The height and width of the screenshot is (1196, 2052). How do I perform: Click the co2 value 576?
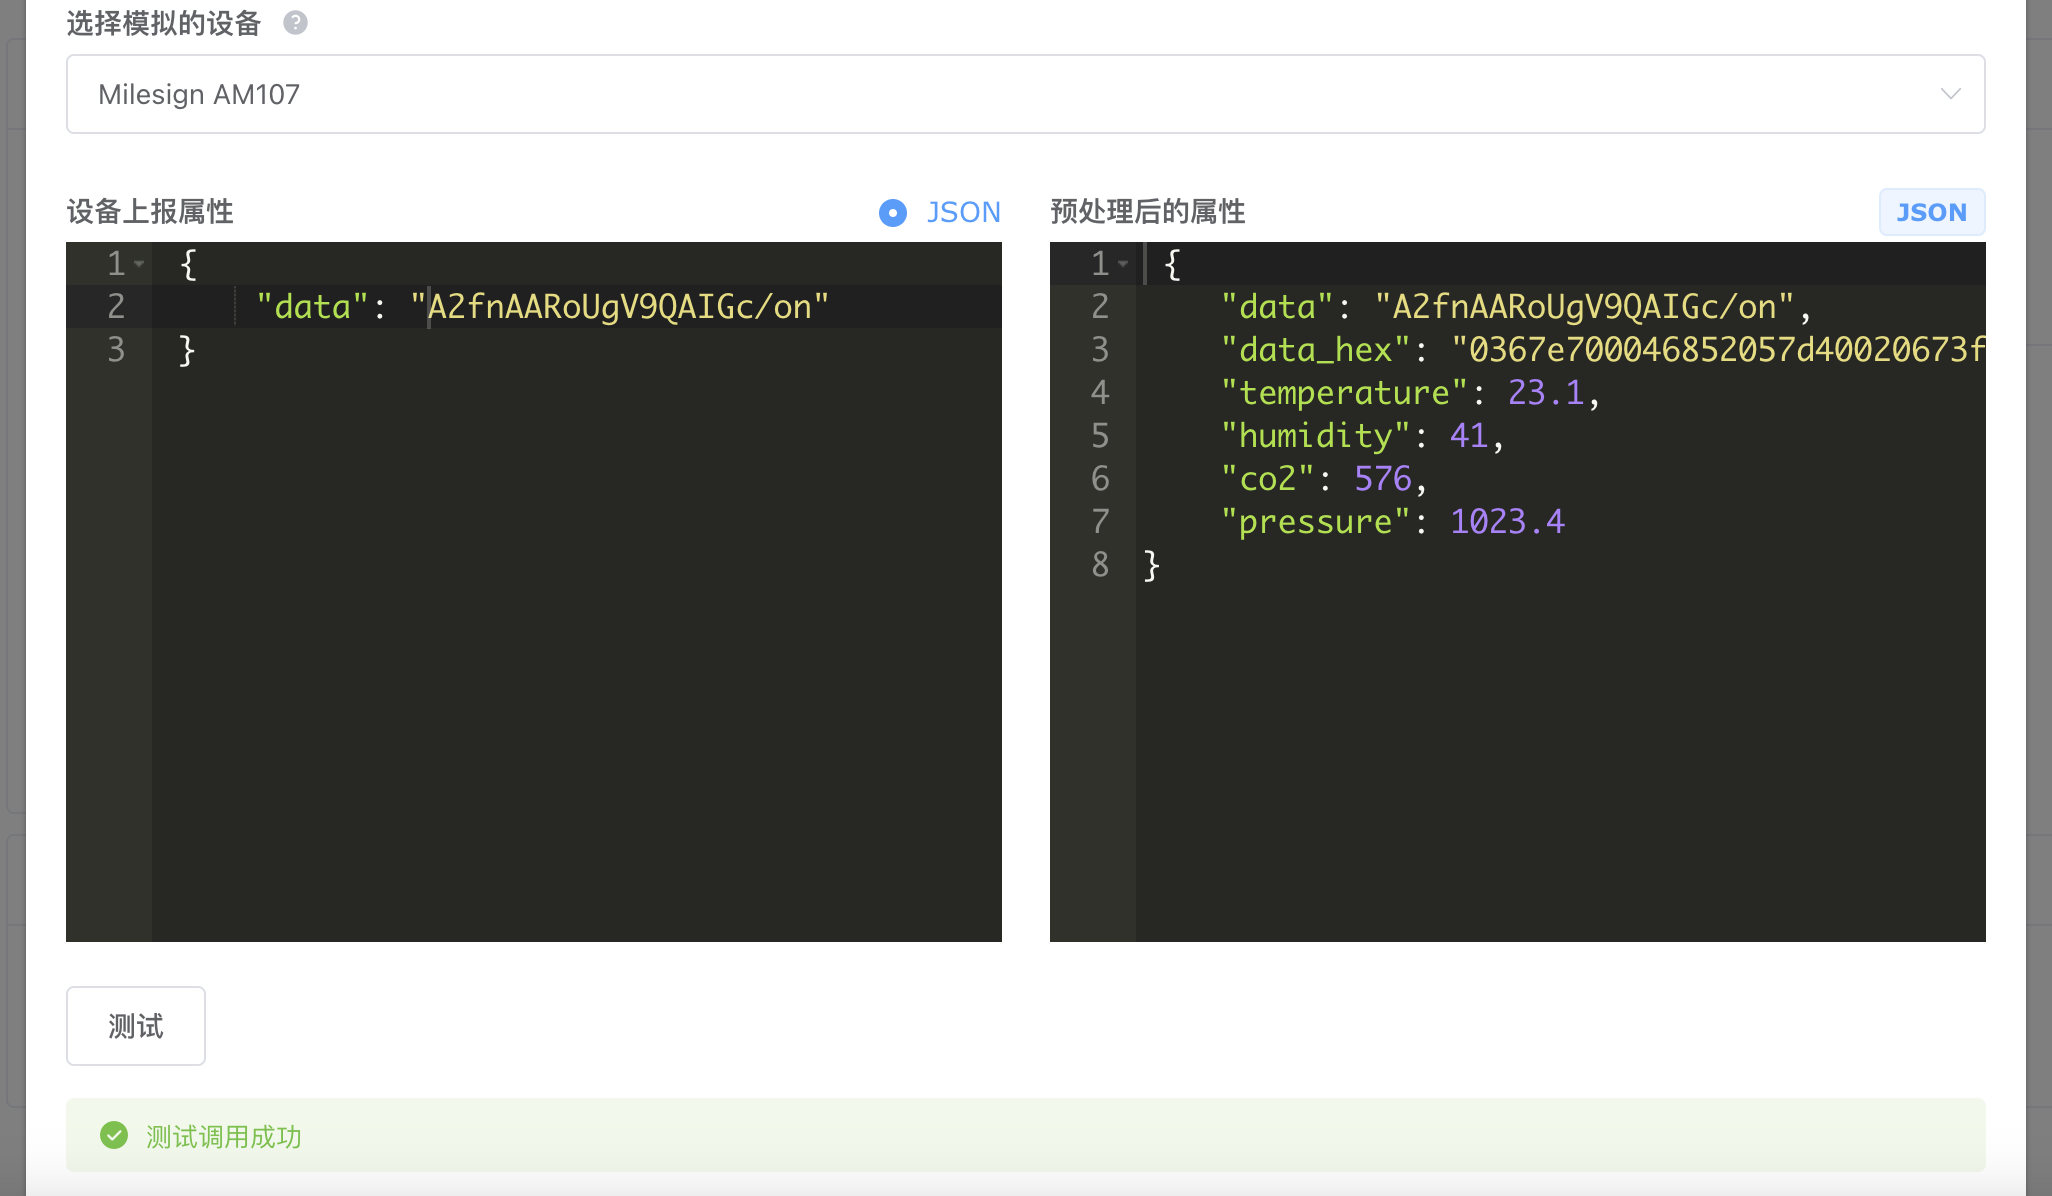(x=1383, y=478)
